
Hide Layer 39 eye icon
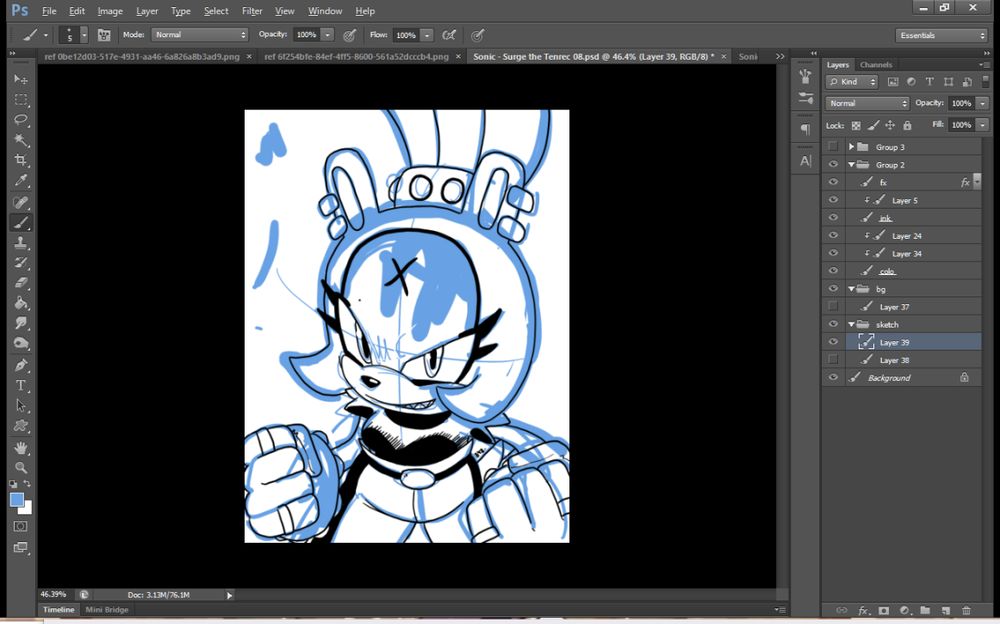coord(833,343)
